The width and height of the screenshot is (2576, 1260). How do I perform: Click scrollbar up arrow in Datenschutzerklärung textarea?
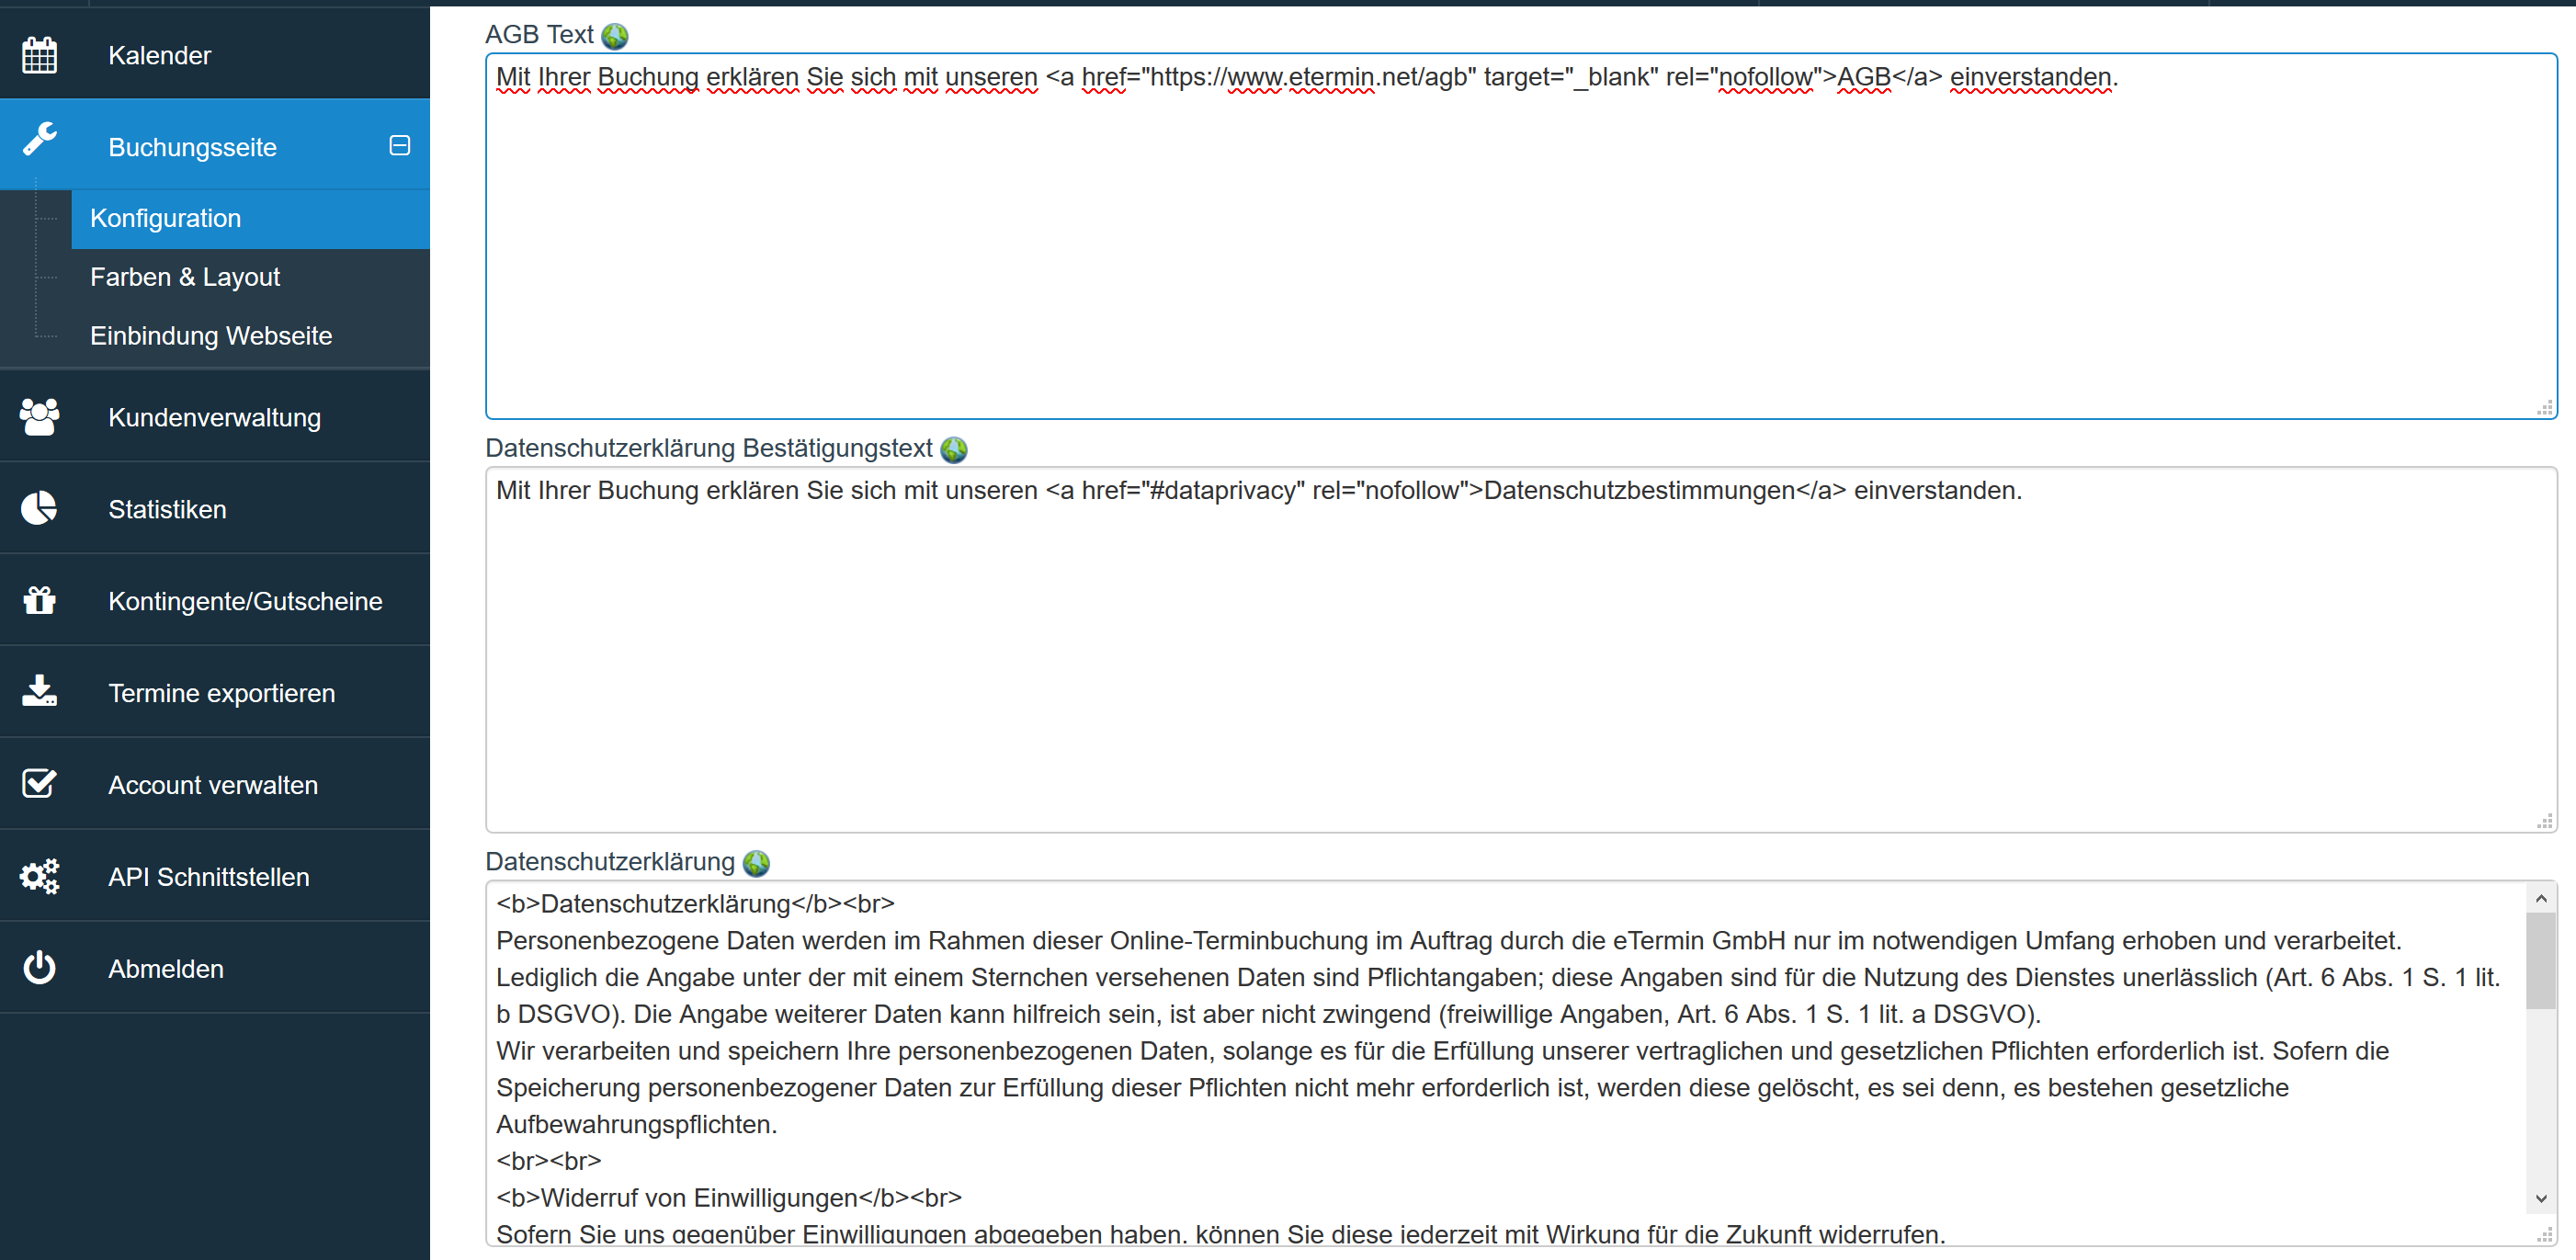coord(2541,899)
